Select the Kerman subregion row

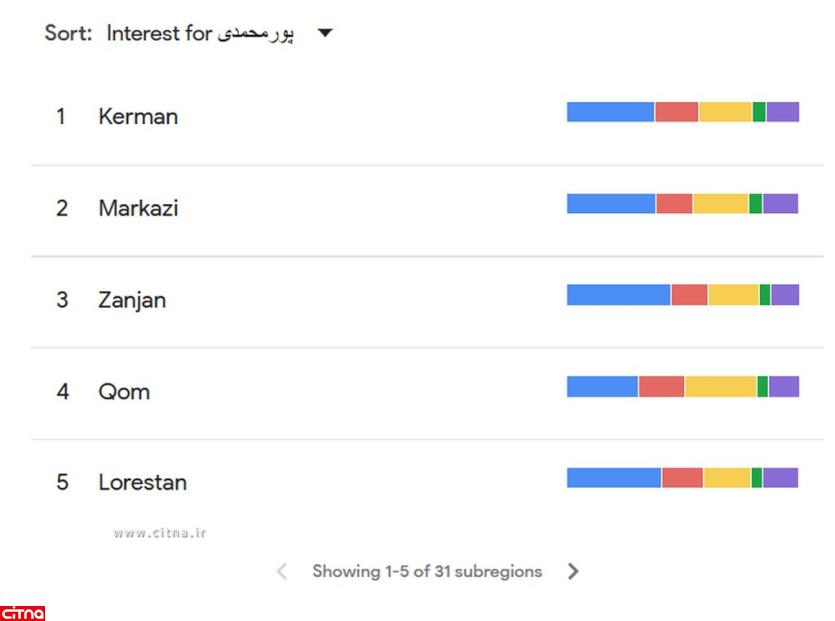[138, 117]
